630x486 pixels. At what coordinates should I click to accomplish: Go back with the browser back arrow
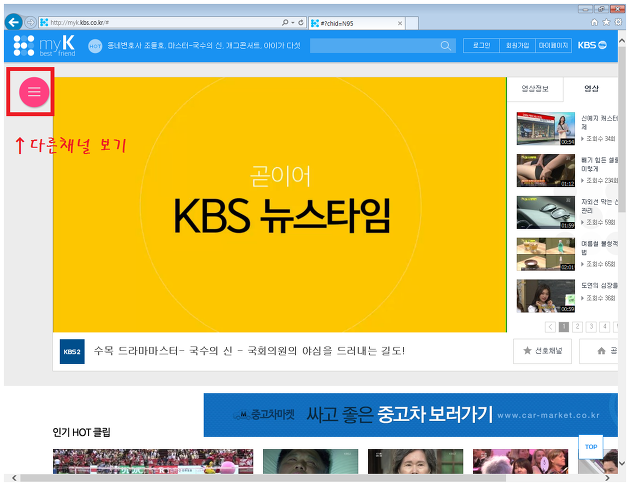click(14, 22)
